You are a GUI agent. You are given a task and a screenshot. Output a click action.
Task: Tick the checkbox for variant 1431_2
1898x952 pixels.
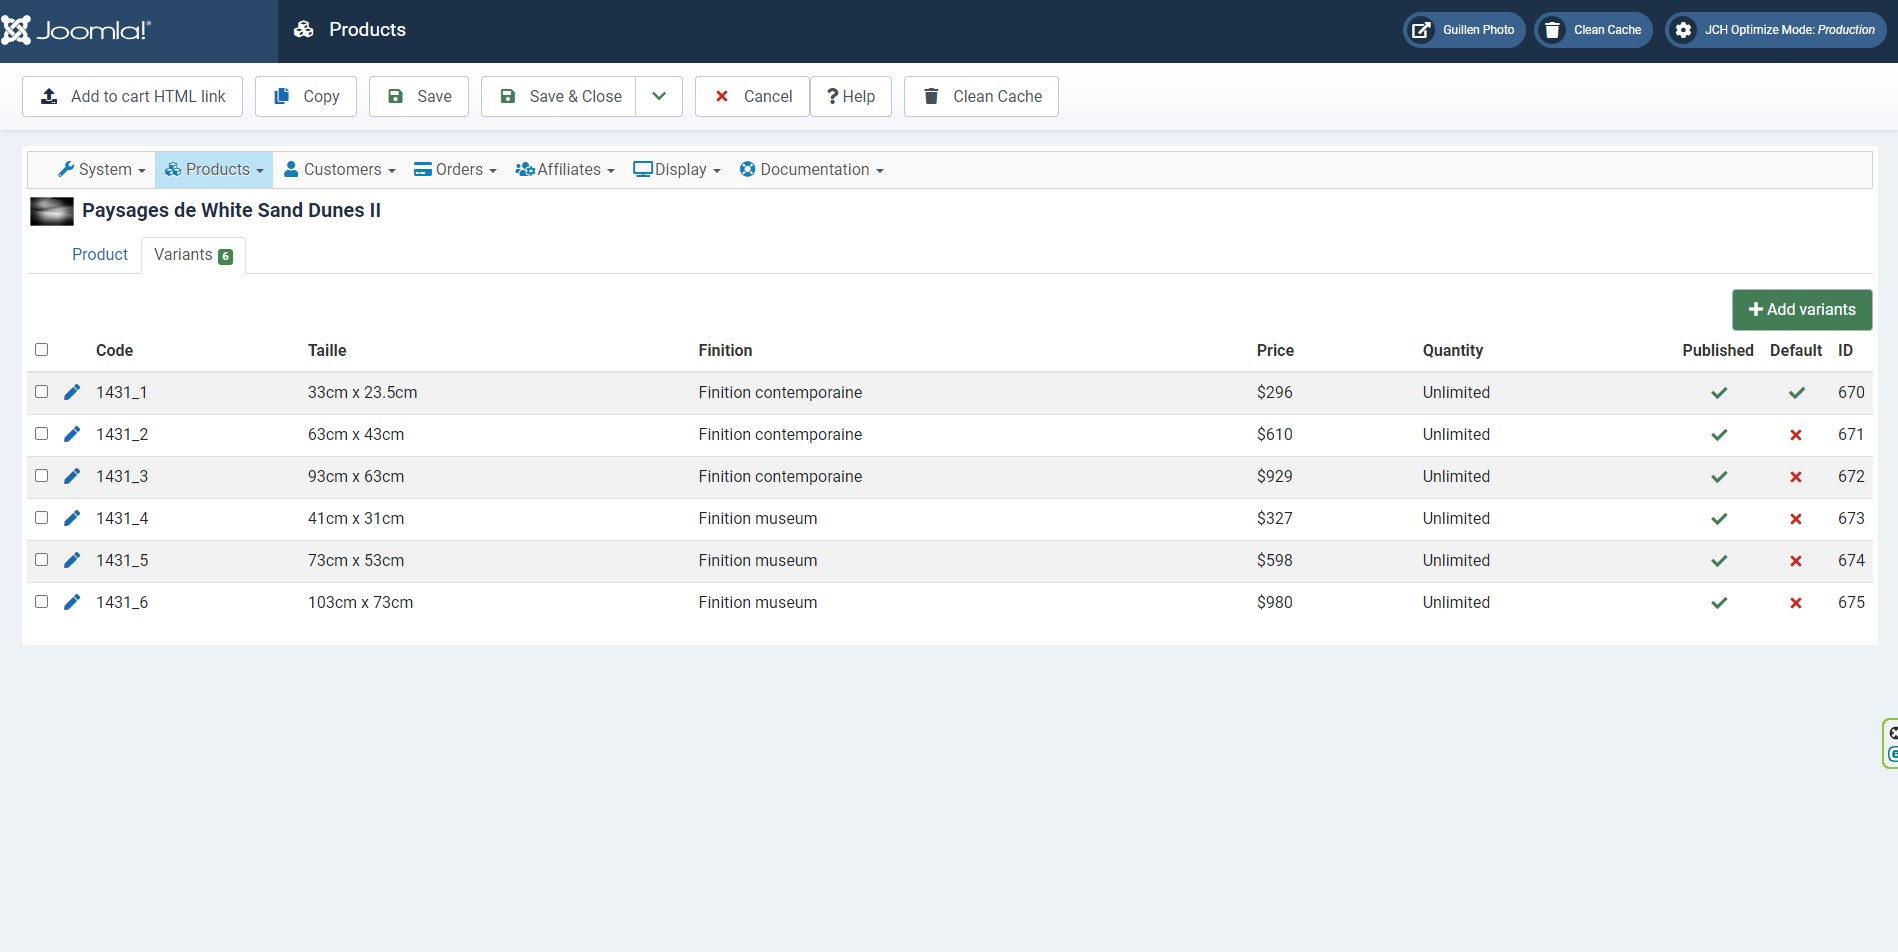tap(42, 434)
